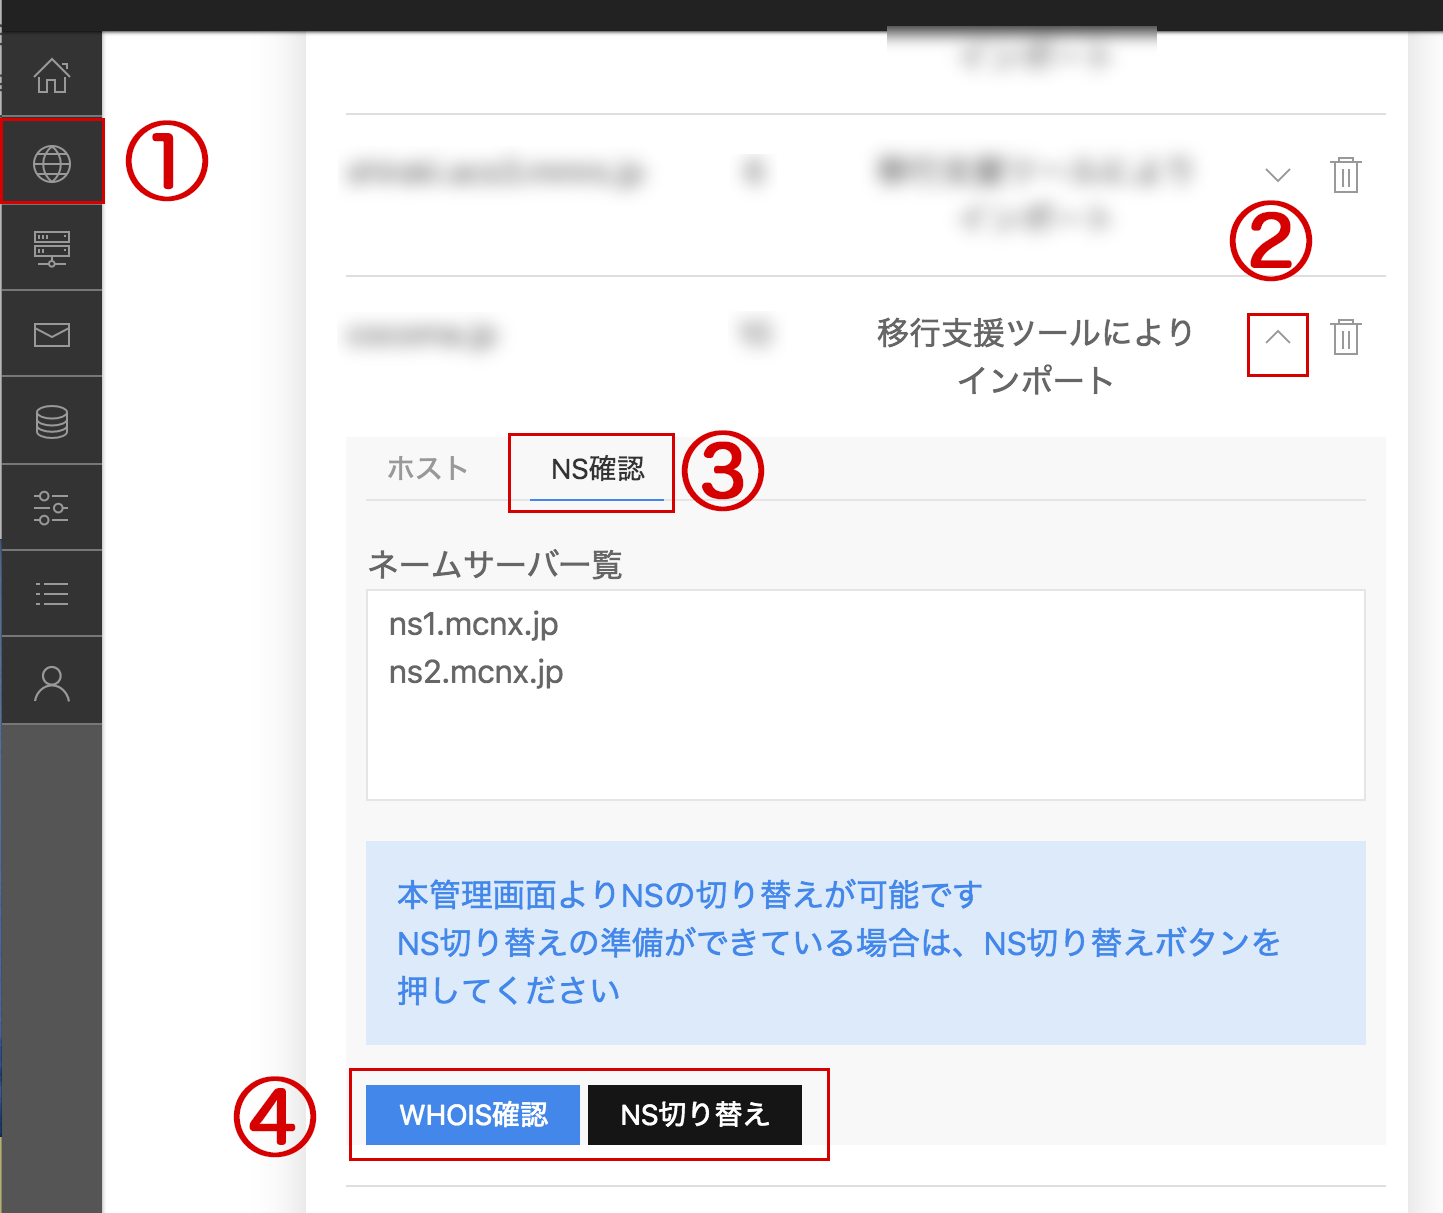This screenshot has height=1213, width=1443.
Task: Click the WHOIS確認 button
Action: pyautogui.click(x=473, y=1114)
